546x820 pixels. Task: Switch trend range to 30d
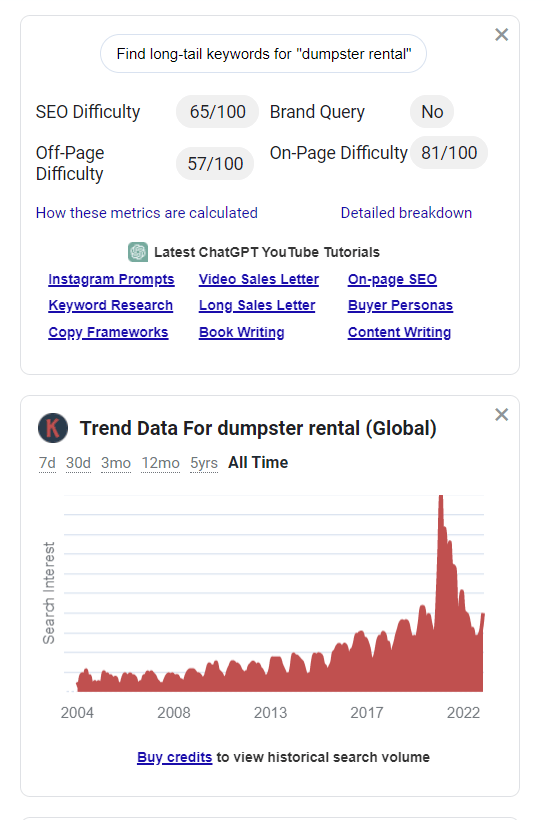point(78,463)
